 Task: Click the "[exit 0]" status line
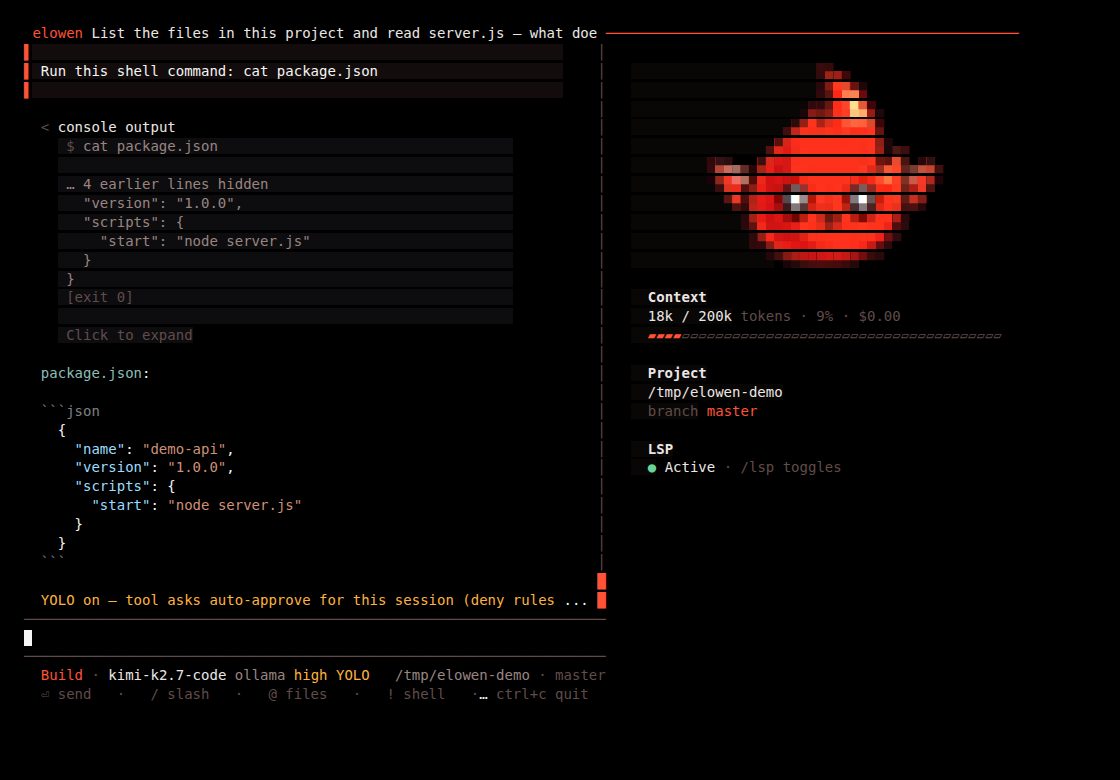click(100, 297)
